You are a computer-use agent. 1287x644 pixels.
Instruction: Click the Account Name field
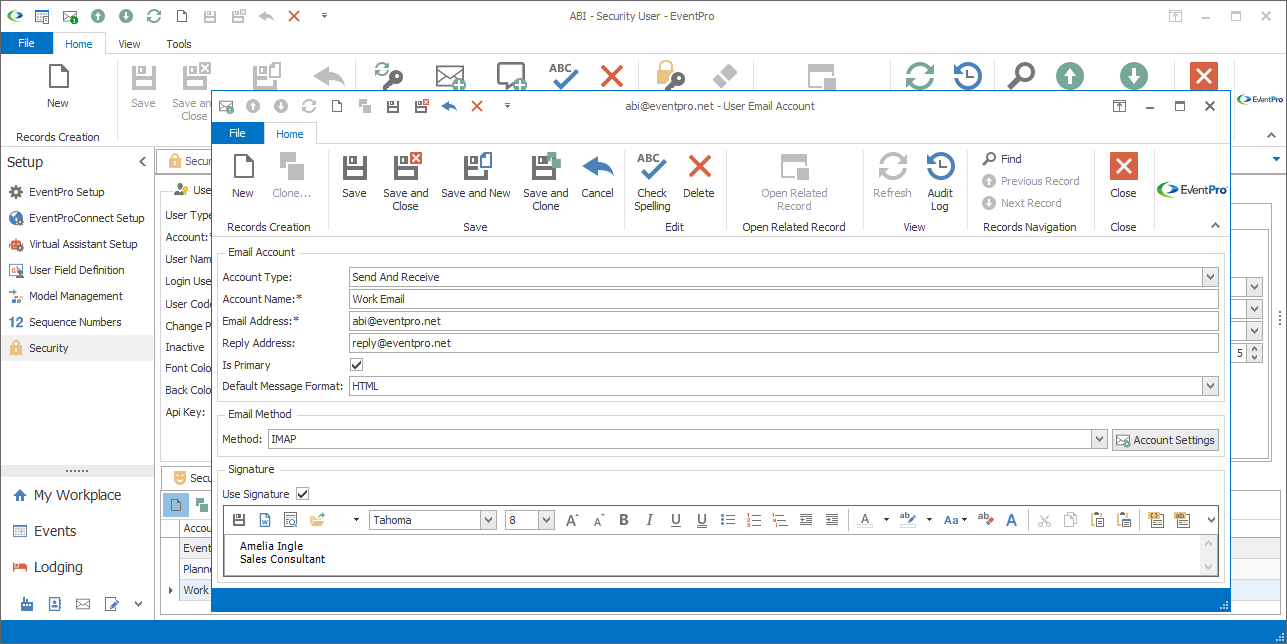click(784, 299)
